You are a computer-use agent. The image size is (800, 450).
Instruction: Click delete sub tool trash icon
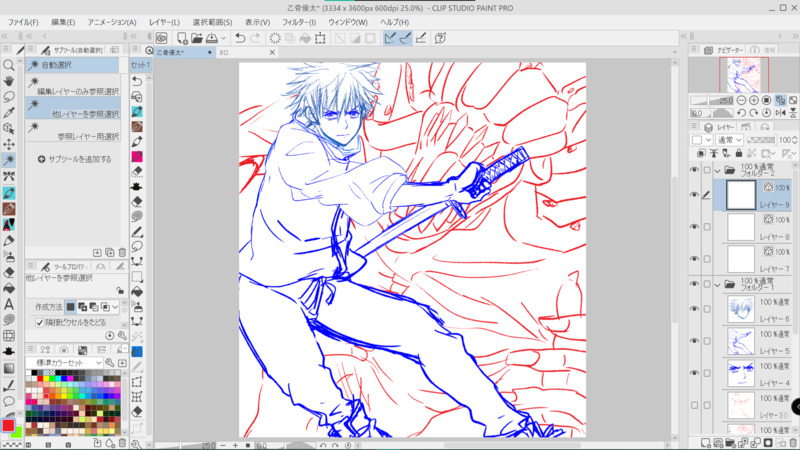122,253
